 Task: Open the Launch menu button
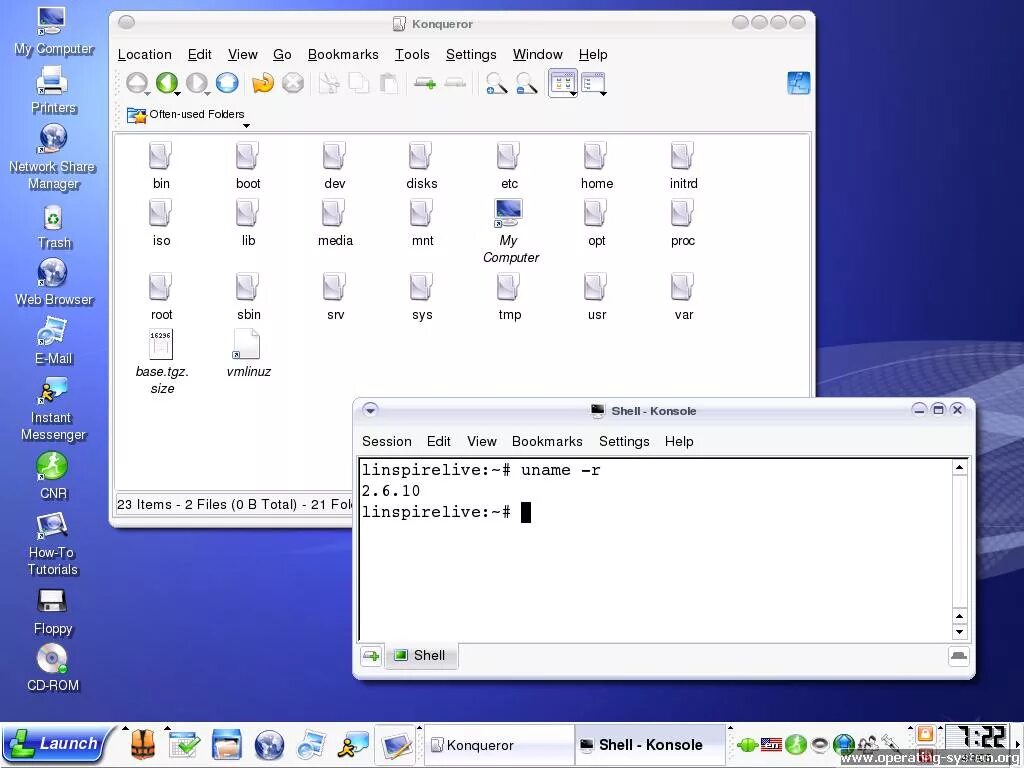click(x=57, y=744)
